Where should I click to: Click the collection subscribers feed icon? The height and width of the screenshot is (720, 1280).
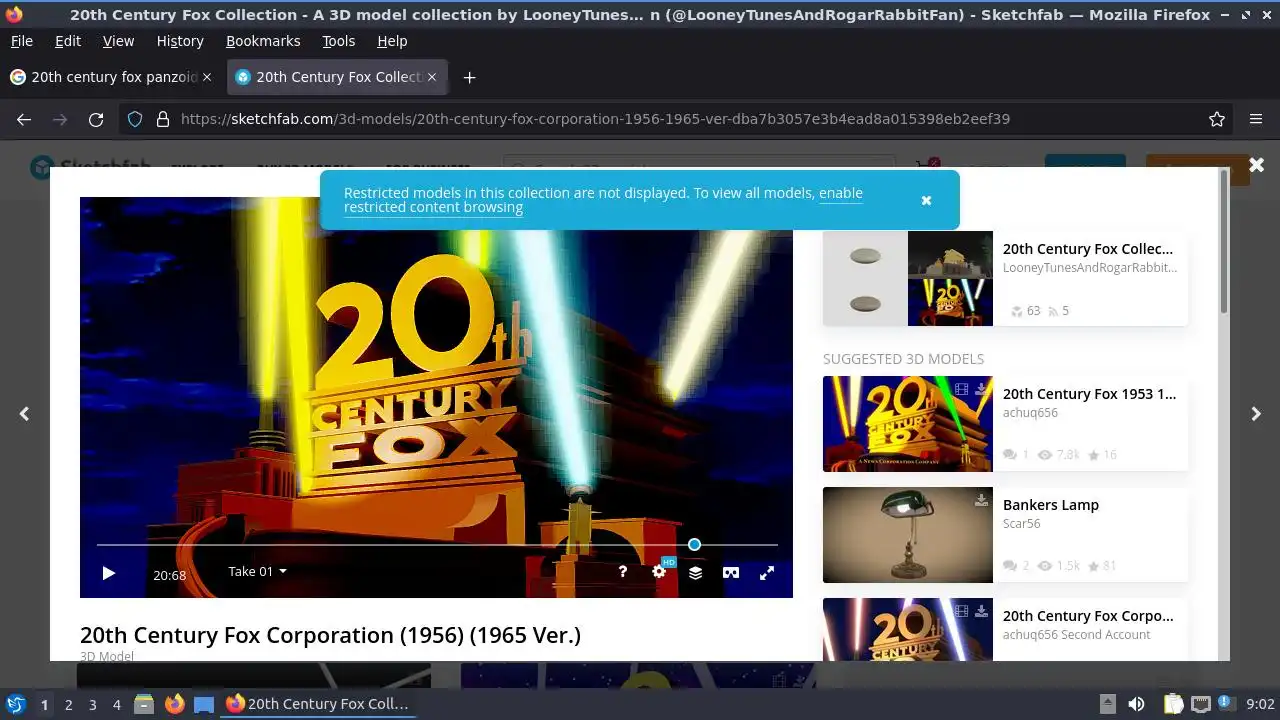[x=1052, y=311]
